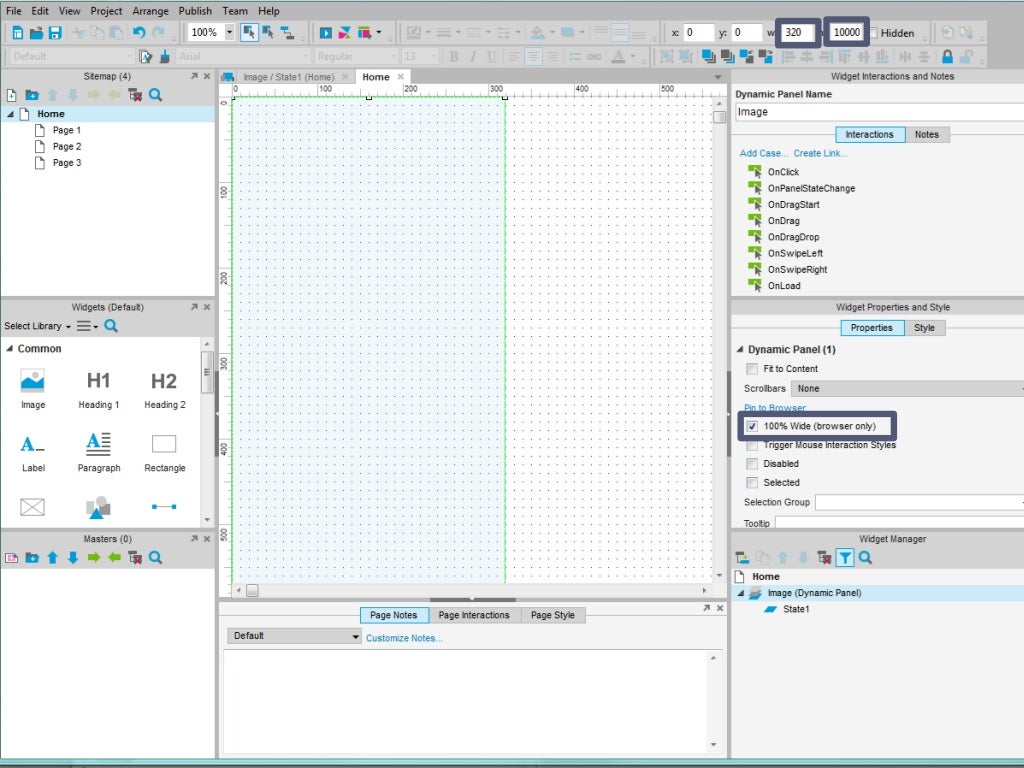Switch to the Style tab

[924, 328]
